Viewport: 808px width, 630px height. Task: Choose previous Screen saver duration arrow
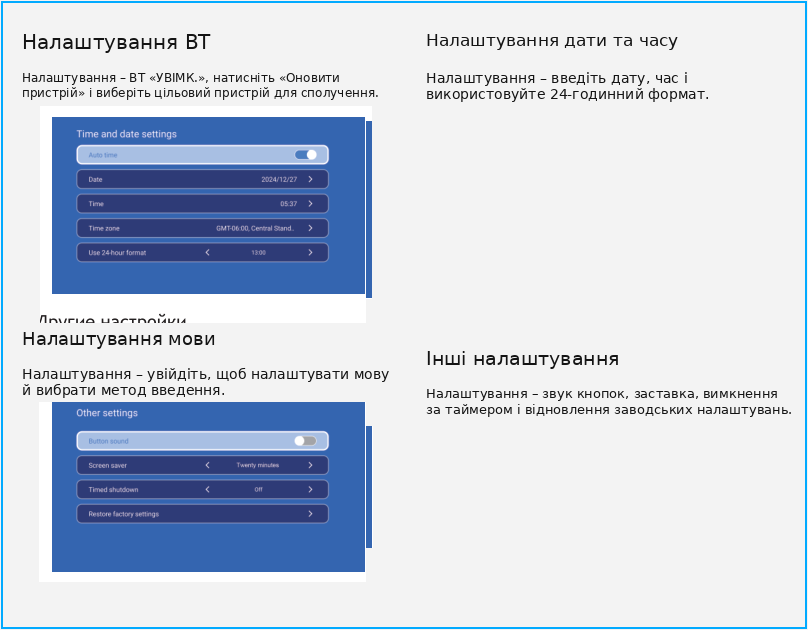click(x=208, y=465)
